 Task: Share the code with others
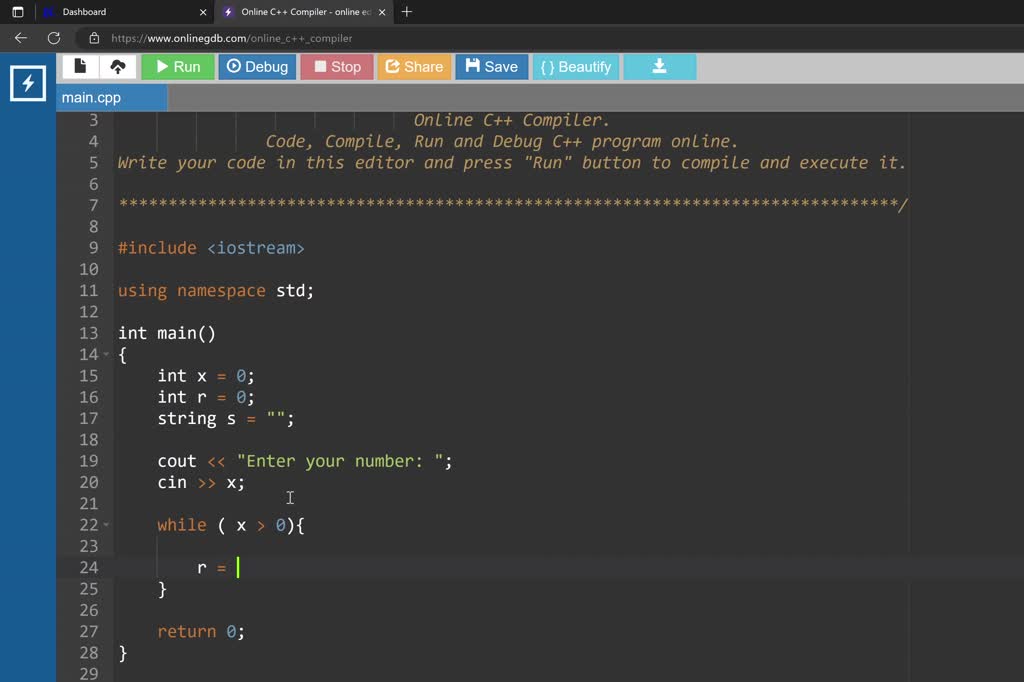coord(414,66)
